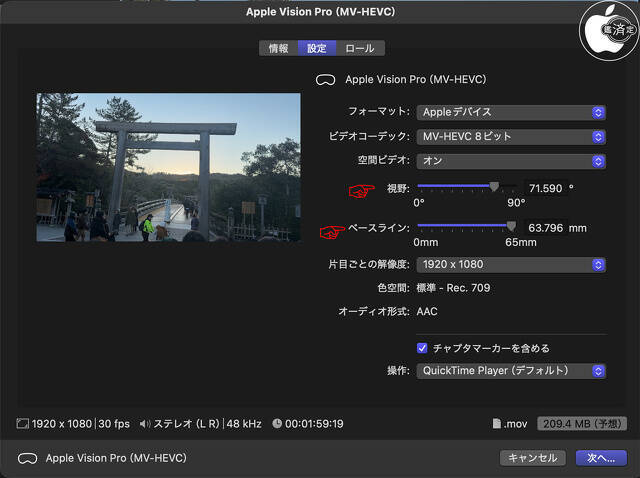Screen dimensions: 640x478
Task: Click the .mov file document icon
Action: click(x=496, y=424)
